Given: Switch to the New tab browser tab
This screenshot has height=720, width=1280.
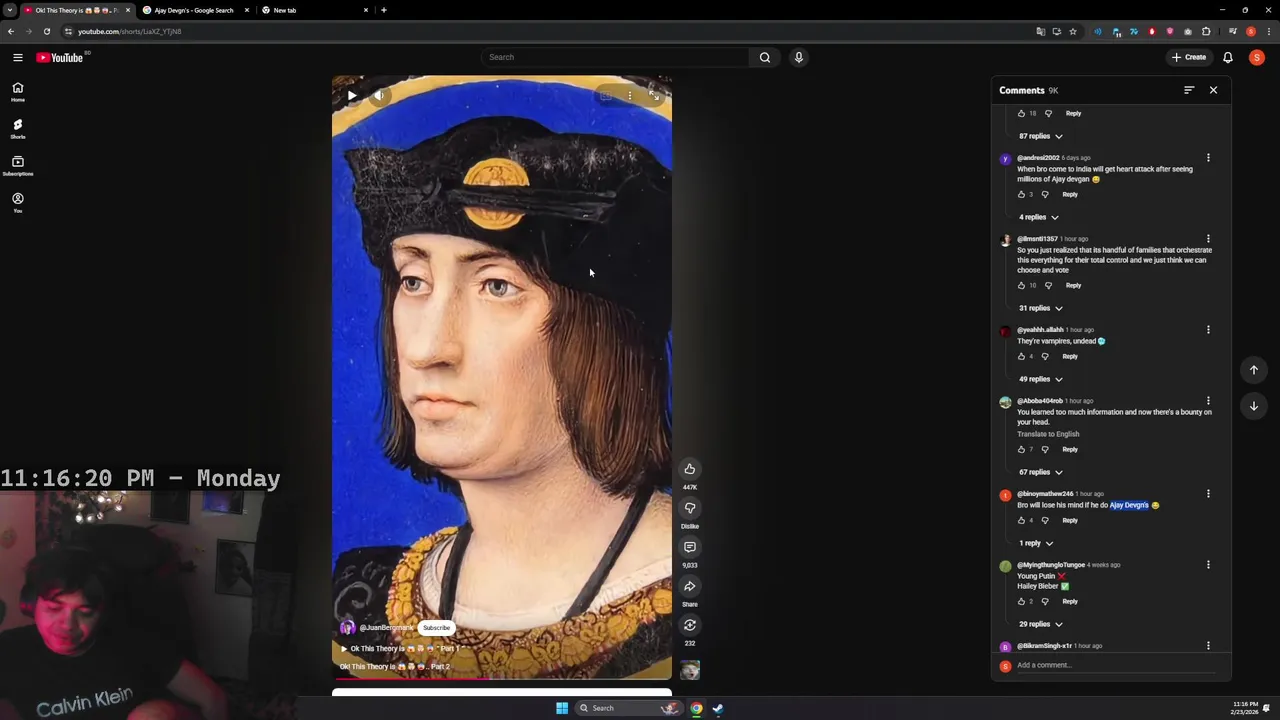Looking at the screenshot, I should [x=313, y=10].
